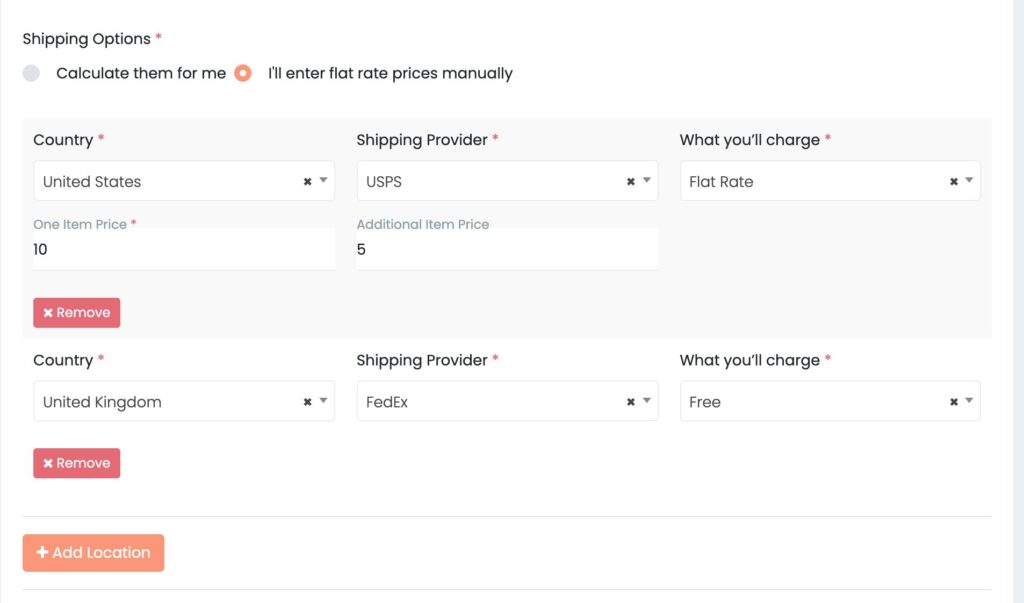Expand the USPS shipping provider dropdown
This screenshot has width=1024, height=603.
click(648, 181)
